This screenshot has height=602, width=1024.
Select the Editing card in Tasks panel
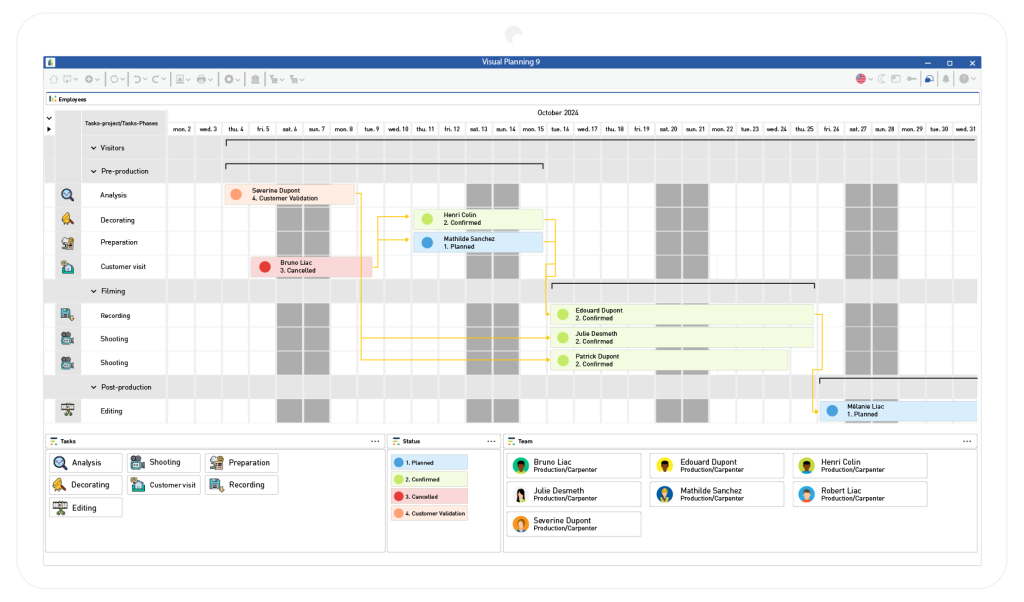[x=86, y=507]
